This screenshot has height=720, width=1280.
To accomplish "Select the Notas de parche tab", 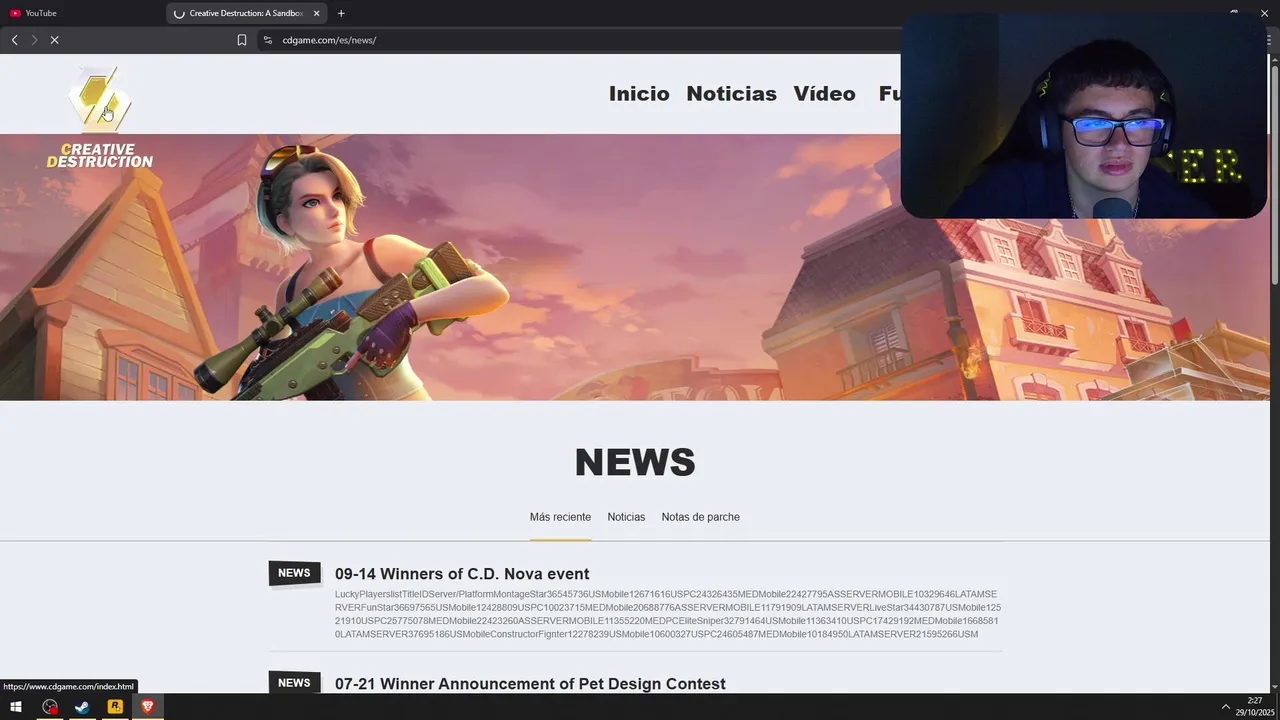I will click(x=700, y=517).
